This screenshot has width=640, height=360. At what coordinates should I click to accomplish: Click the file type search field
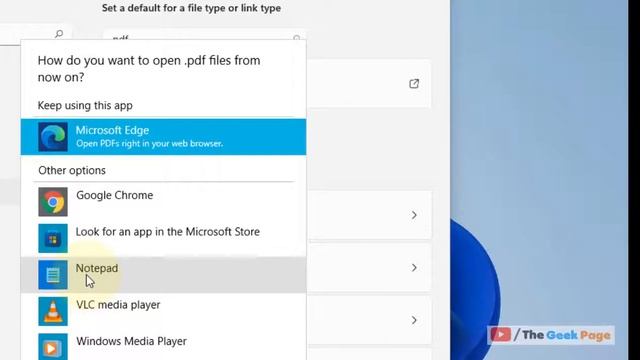coord(204,35)
